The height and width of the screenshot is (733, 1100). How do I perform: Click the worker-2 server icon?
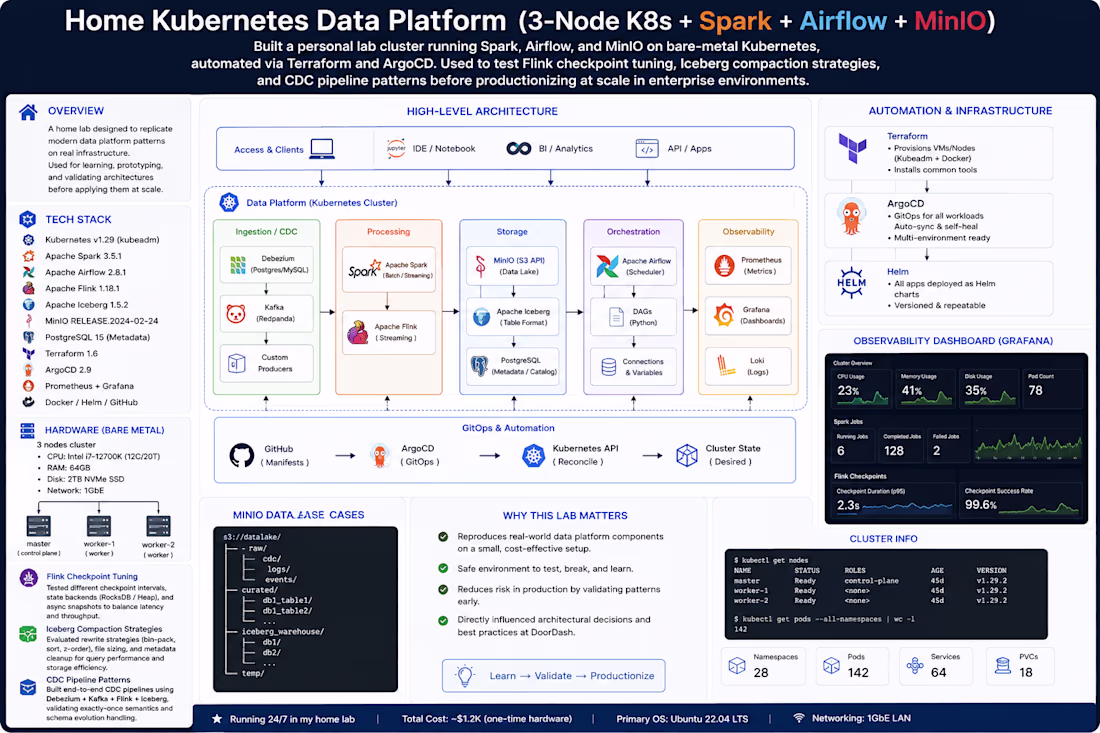[x=158, y=526]
